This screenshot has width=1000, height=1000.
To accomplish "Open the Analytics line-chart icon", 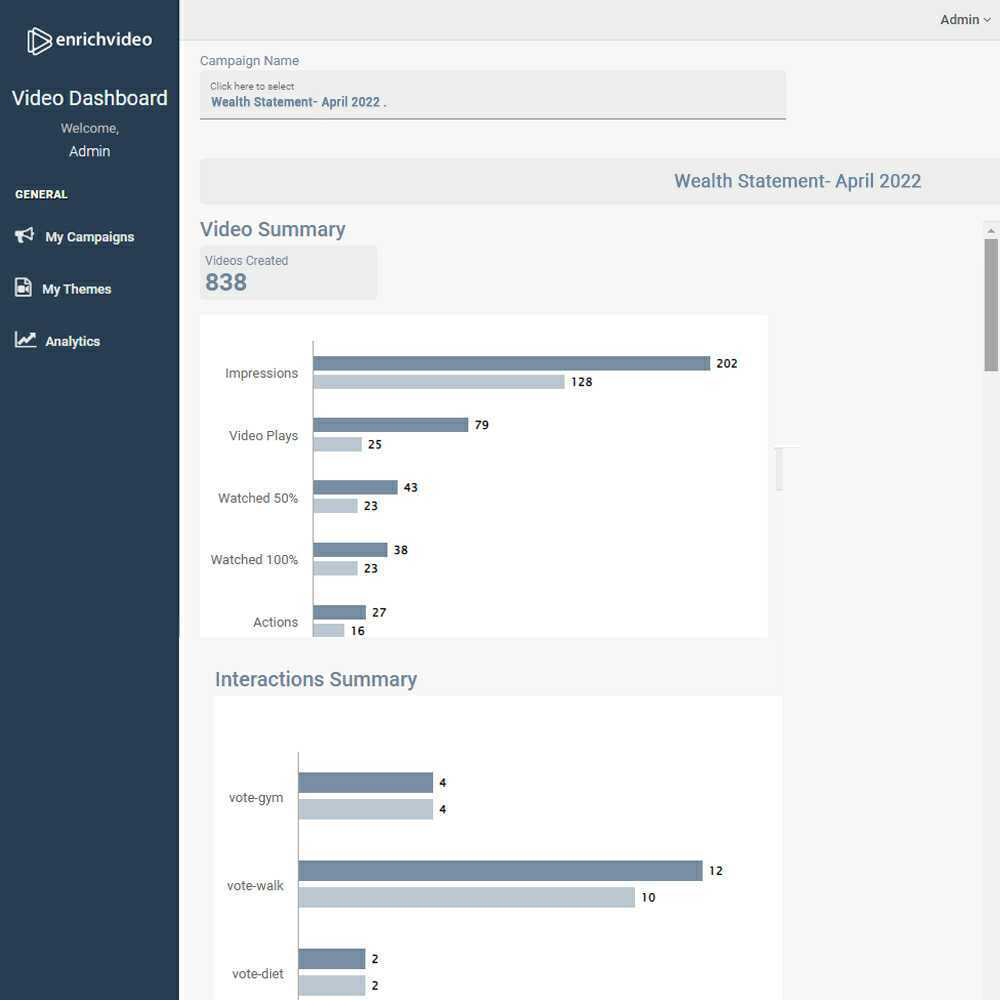I will [x=23, y=340].
